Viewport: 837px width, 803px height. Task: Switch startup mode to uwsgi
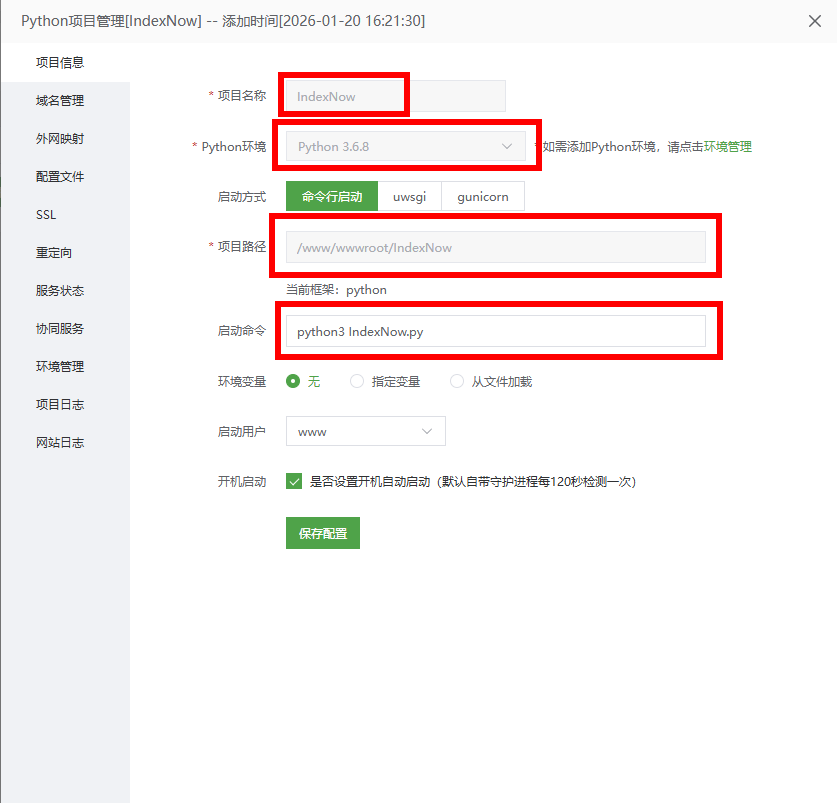click(x=410, y=196)
